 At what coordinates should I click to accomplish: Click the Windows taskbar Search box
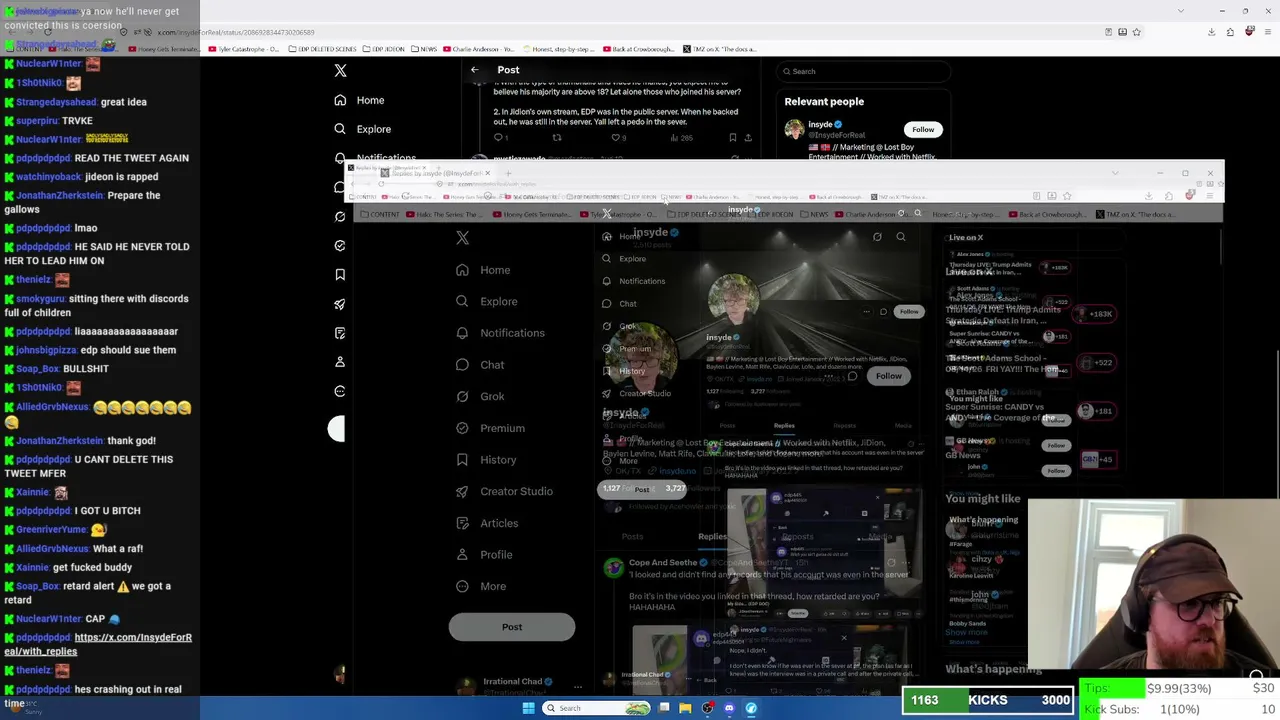[x=597, y=708]
